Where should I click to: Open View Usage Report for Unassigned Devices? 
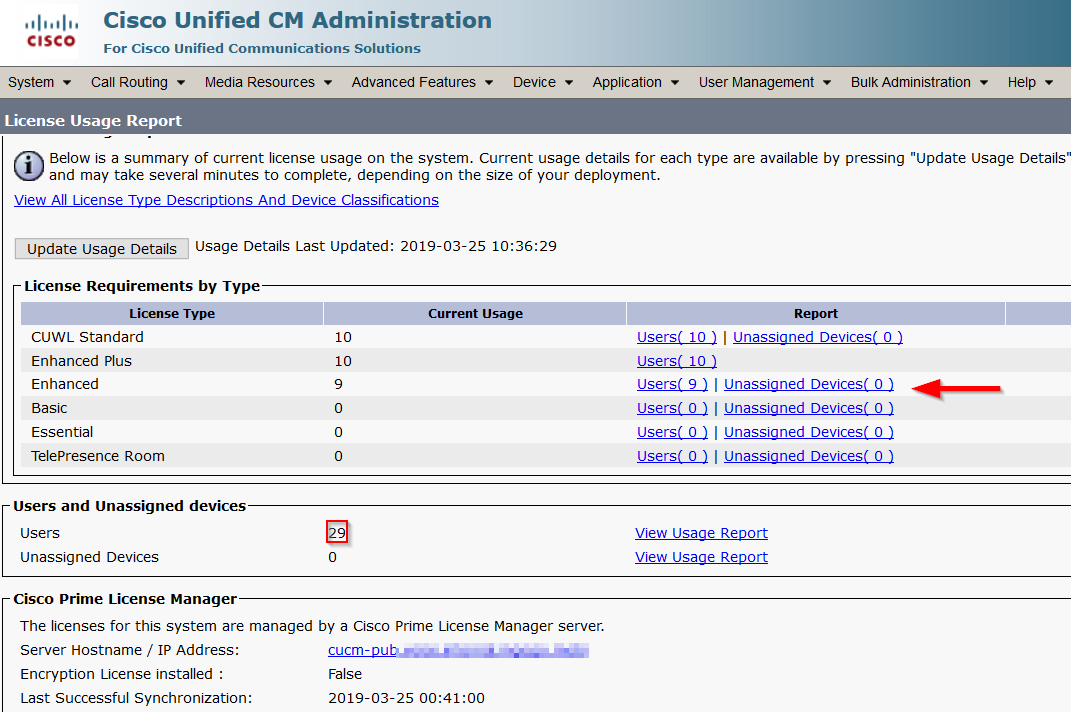tap(701, 557)
